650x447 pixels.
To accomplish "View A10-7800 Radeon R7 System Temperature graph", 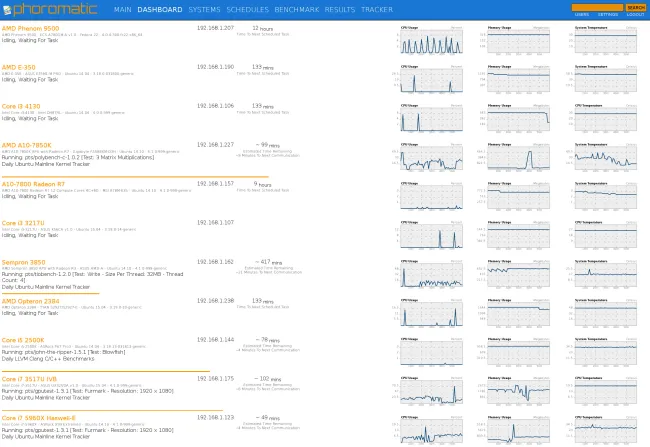I will [x=605, y=197].
